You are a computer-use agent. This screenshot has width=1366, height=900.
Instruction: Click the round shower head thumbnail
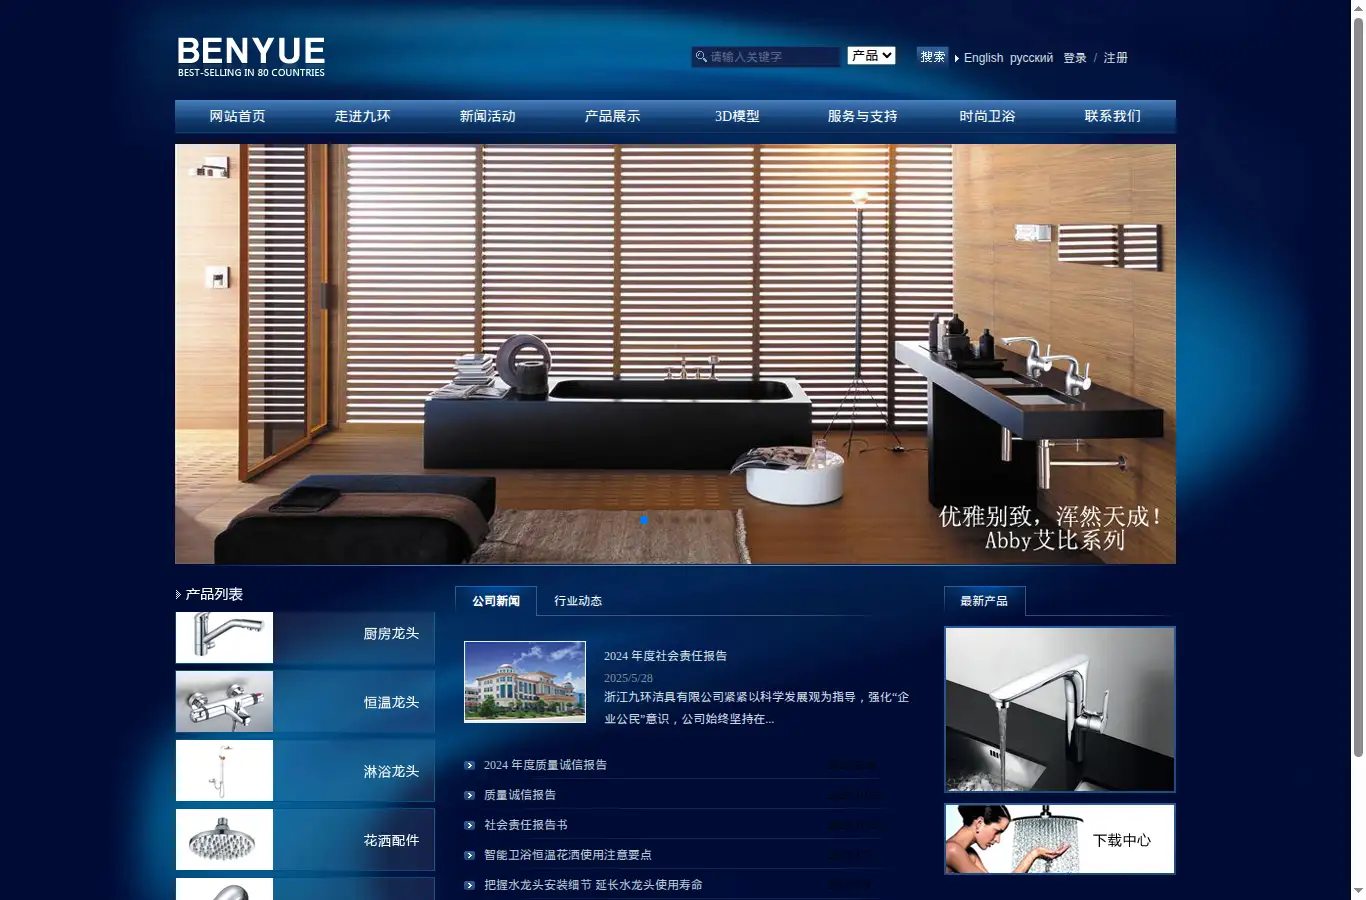tap(224, 839)
